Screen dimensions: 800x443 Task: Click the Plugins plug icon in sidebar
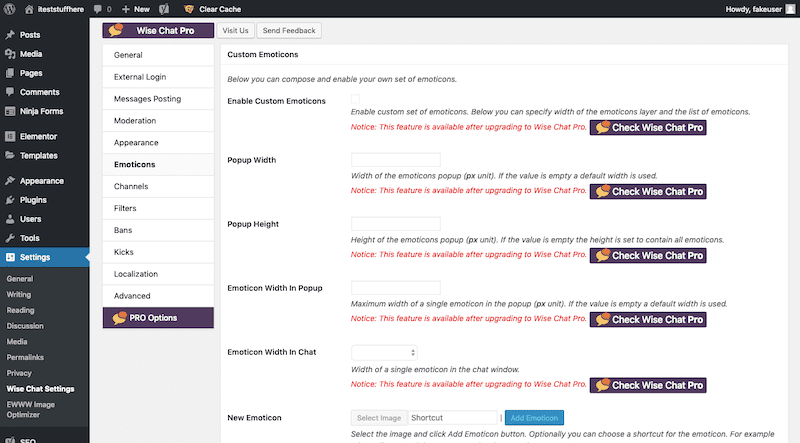pos(10,200)
